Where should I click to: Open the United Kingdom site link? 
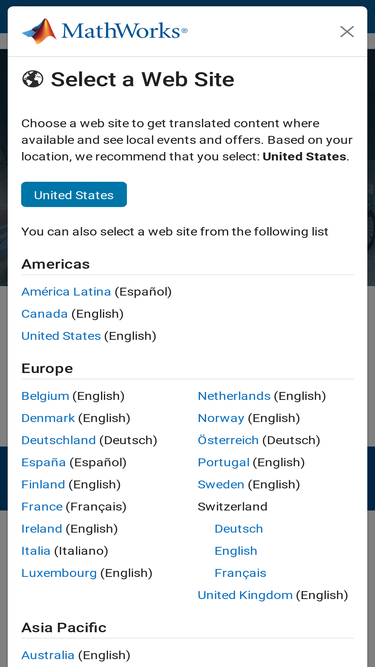click(245, 595)
